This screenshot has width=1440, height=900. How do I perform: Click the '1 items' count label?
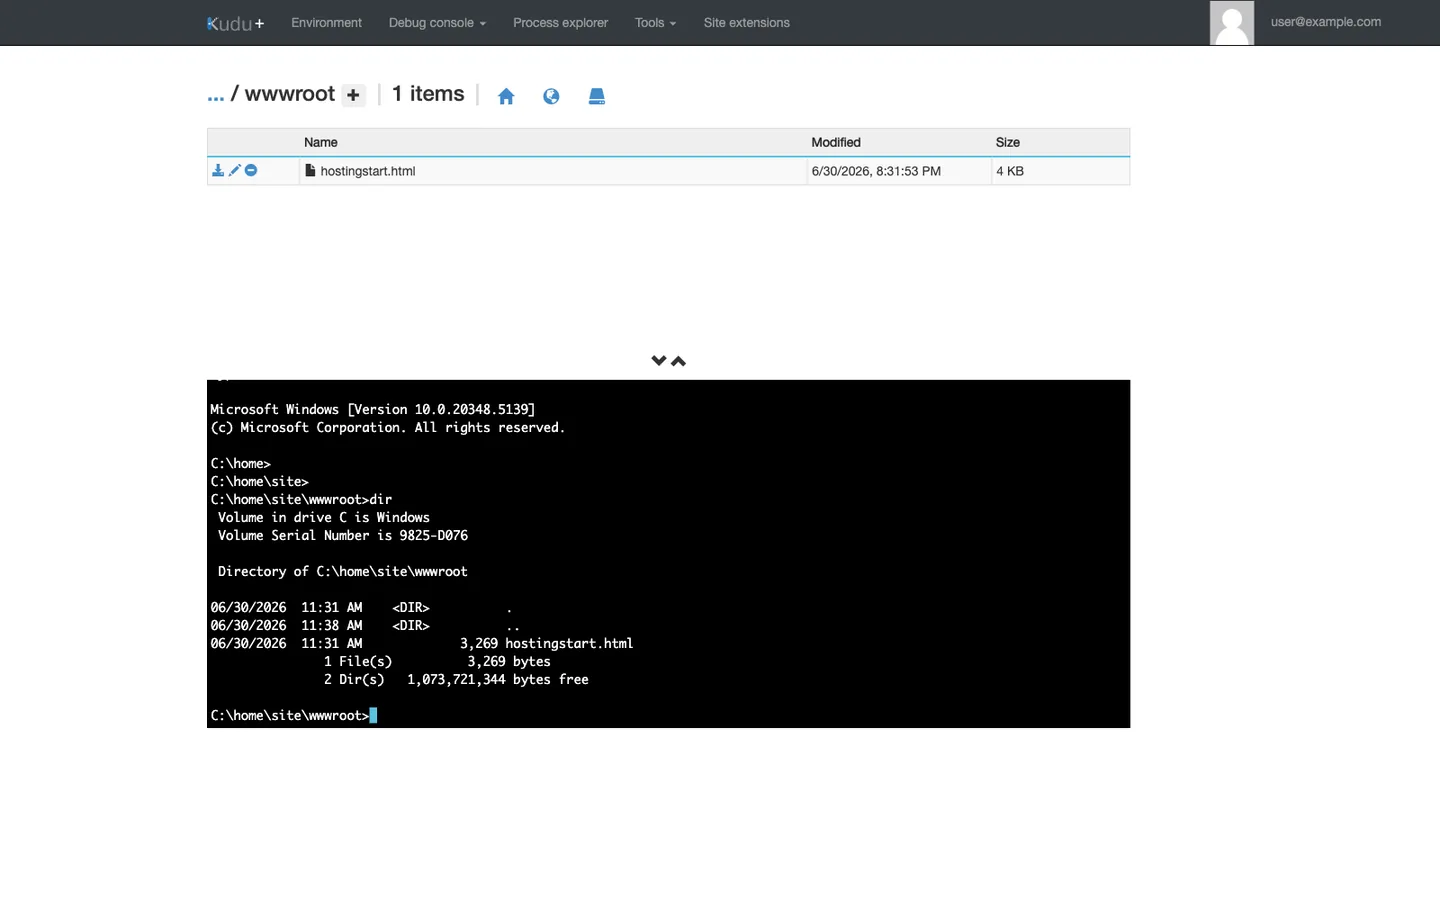[428, 94]
